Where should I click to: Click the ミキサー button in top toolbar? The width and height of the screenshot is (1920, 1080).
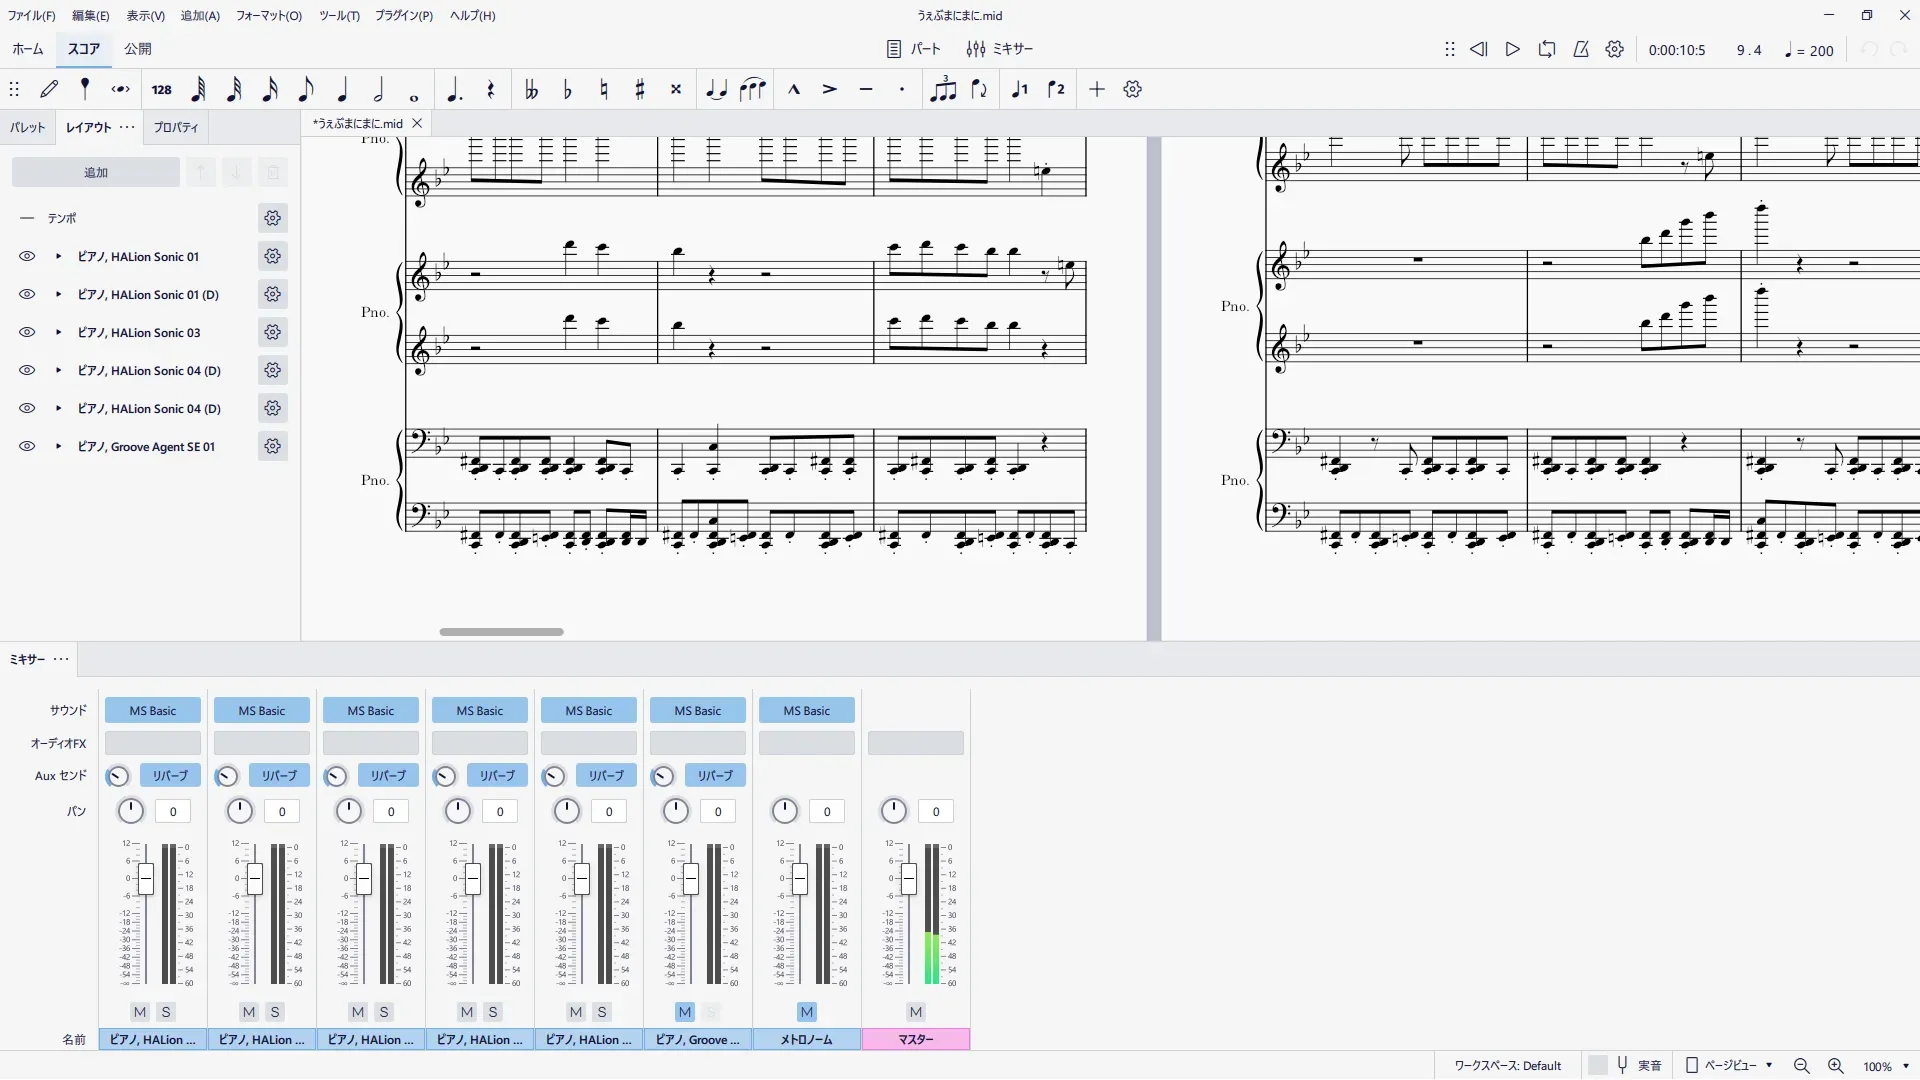999,49
